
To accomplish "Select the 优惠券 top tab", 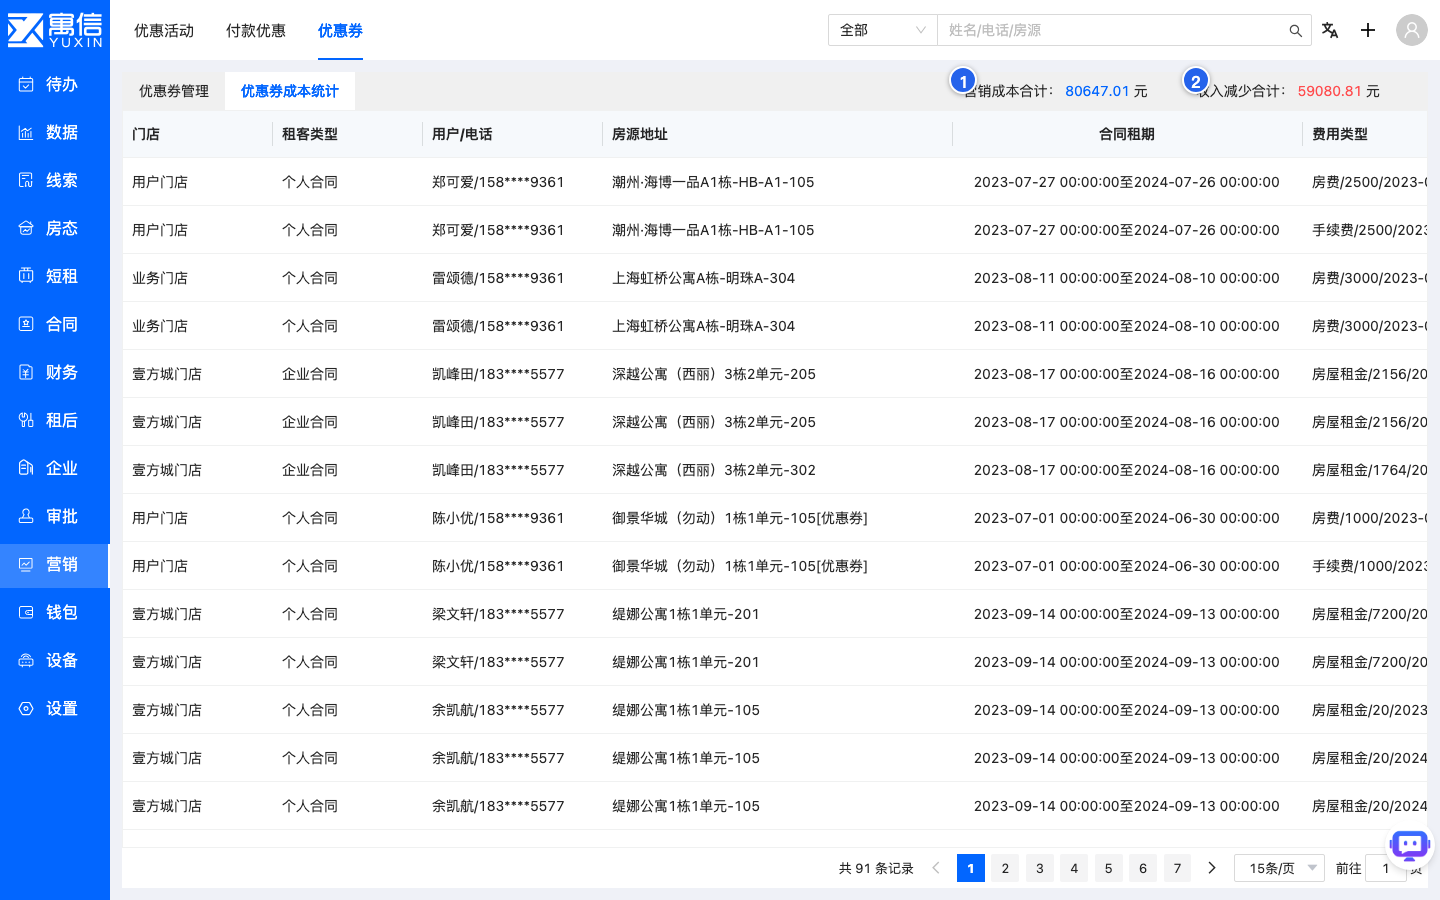I will 340,31.
